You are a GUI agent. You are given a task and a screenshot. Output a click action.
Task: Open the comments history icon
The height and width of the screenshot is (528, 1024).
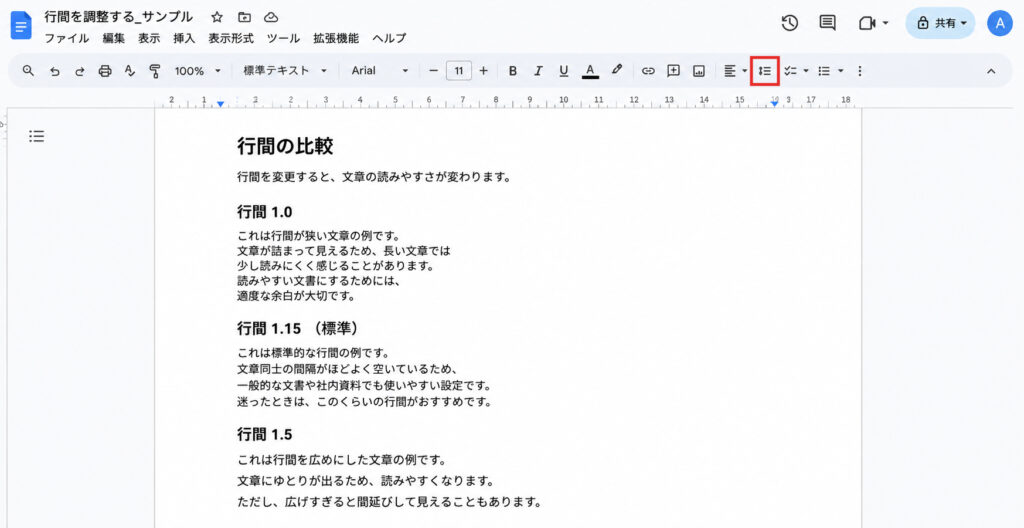[x=827, y=24]
